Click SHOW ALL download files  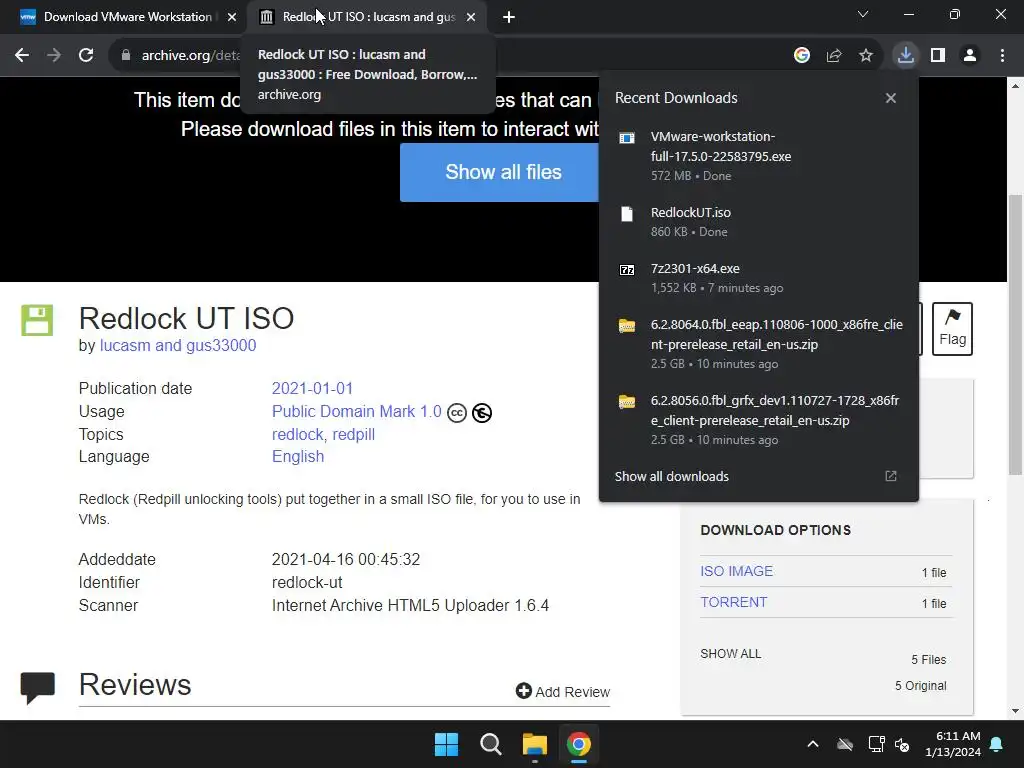[x=730, y=654]
